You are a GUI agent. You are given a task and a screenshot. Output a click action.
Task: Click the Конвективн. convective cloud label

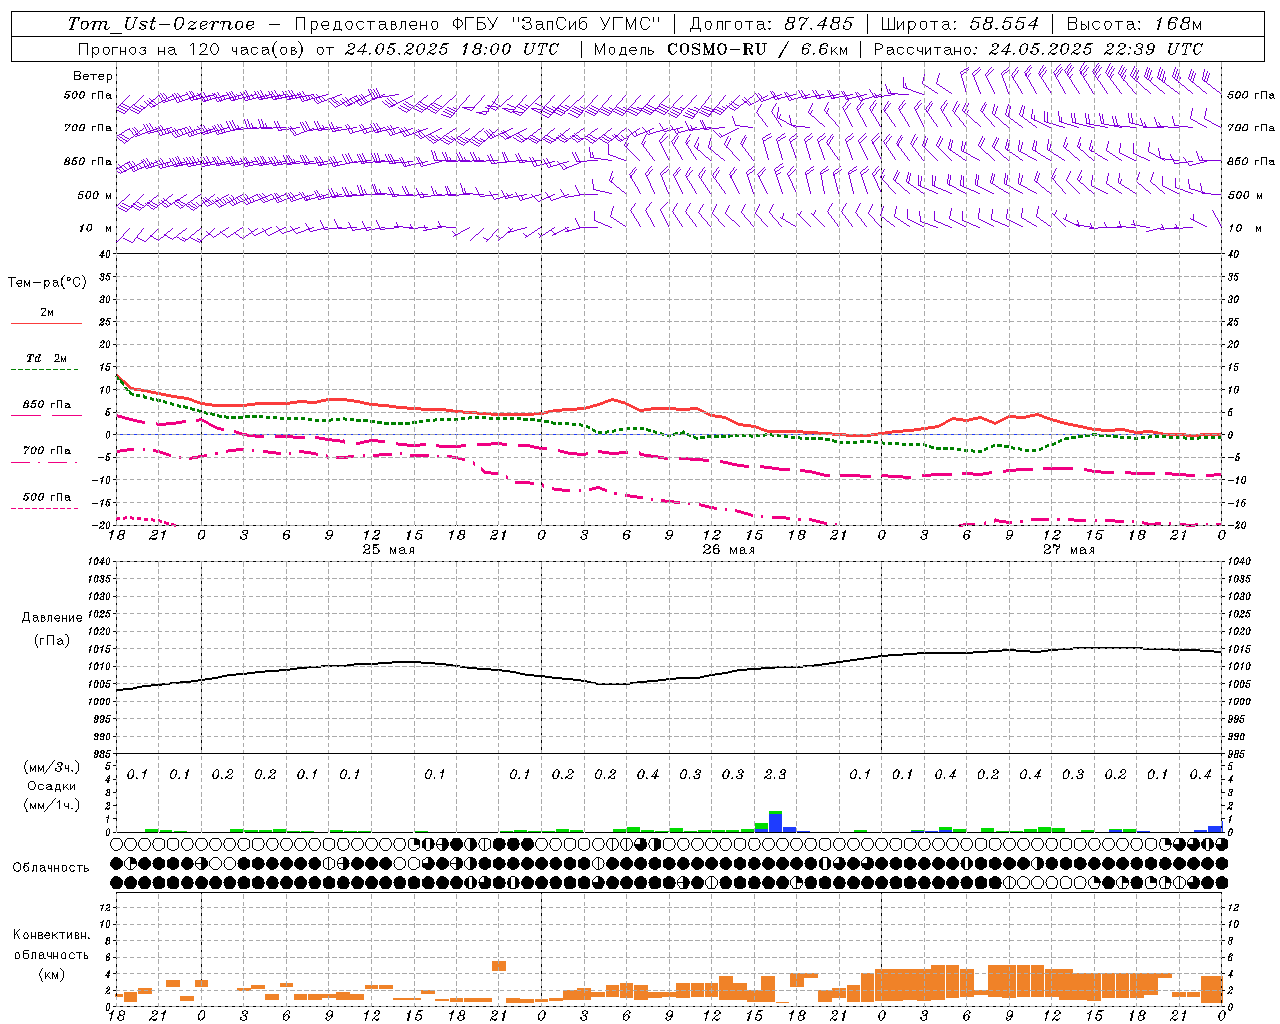[52, 935]
